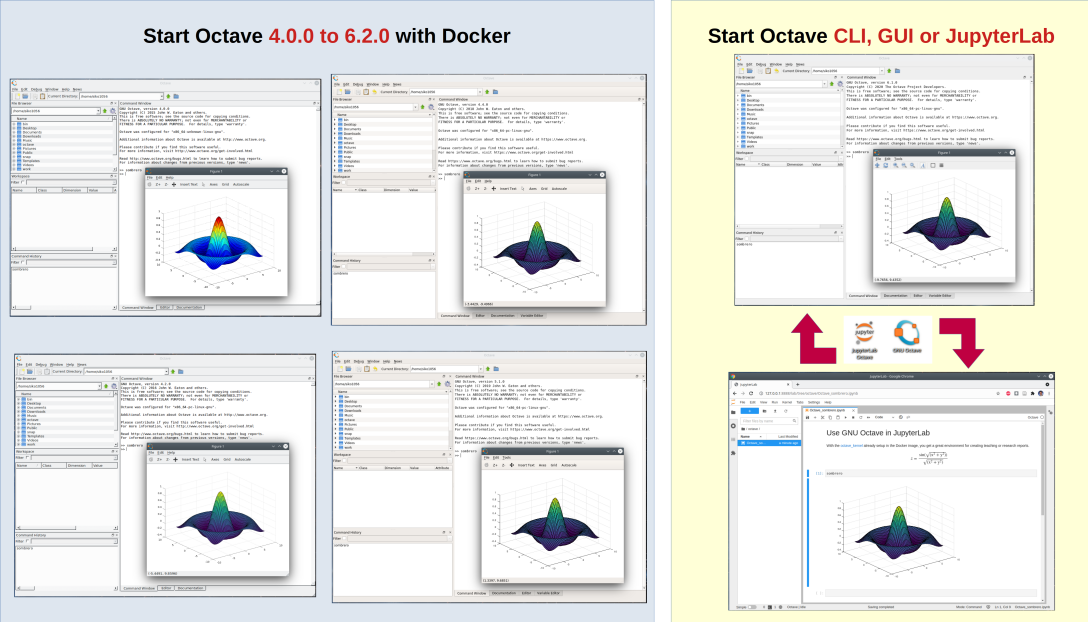The image size is (1088, 622).
Task: Click the paste clipboard icon in Octave 4.0.0 toolbar
Action: (42, 96)
